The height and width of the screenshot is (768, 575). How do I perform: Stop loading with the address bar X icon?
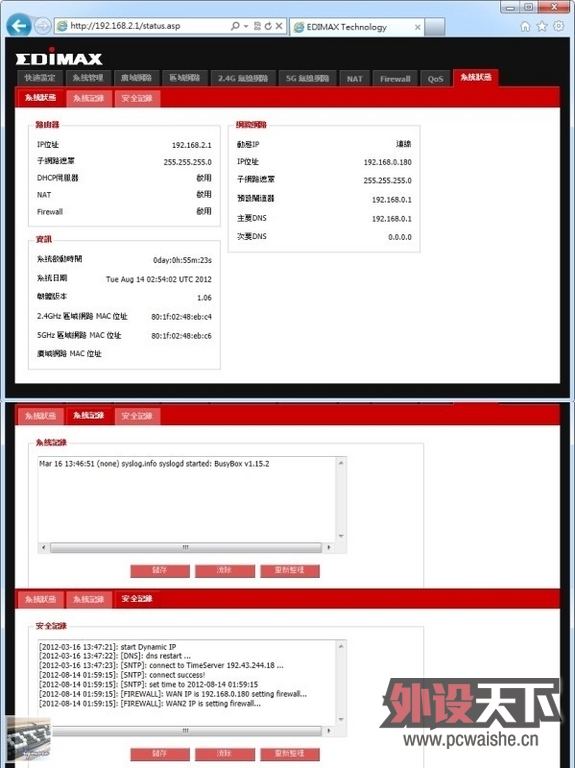tap(279, 26)
